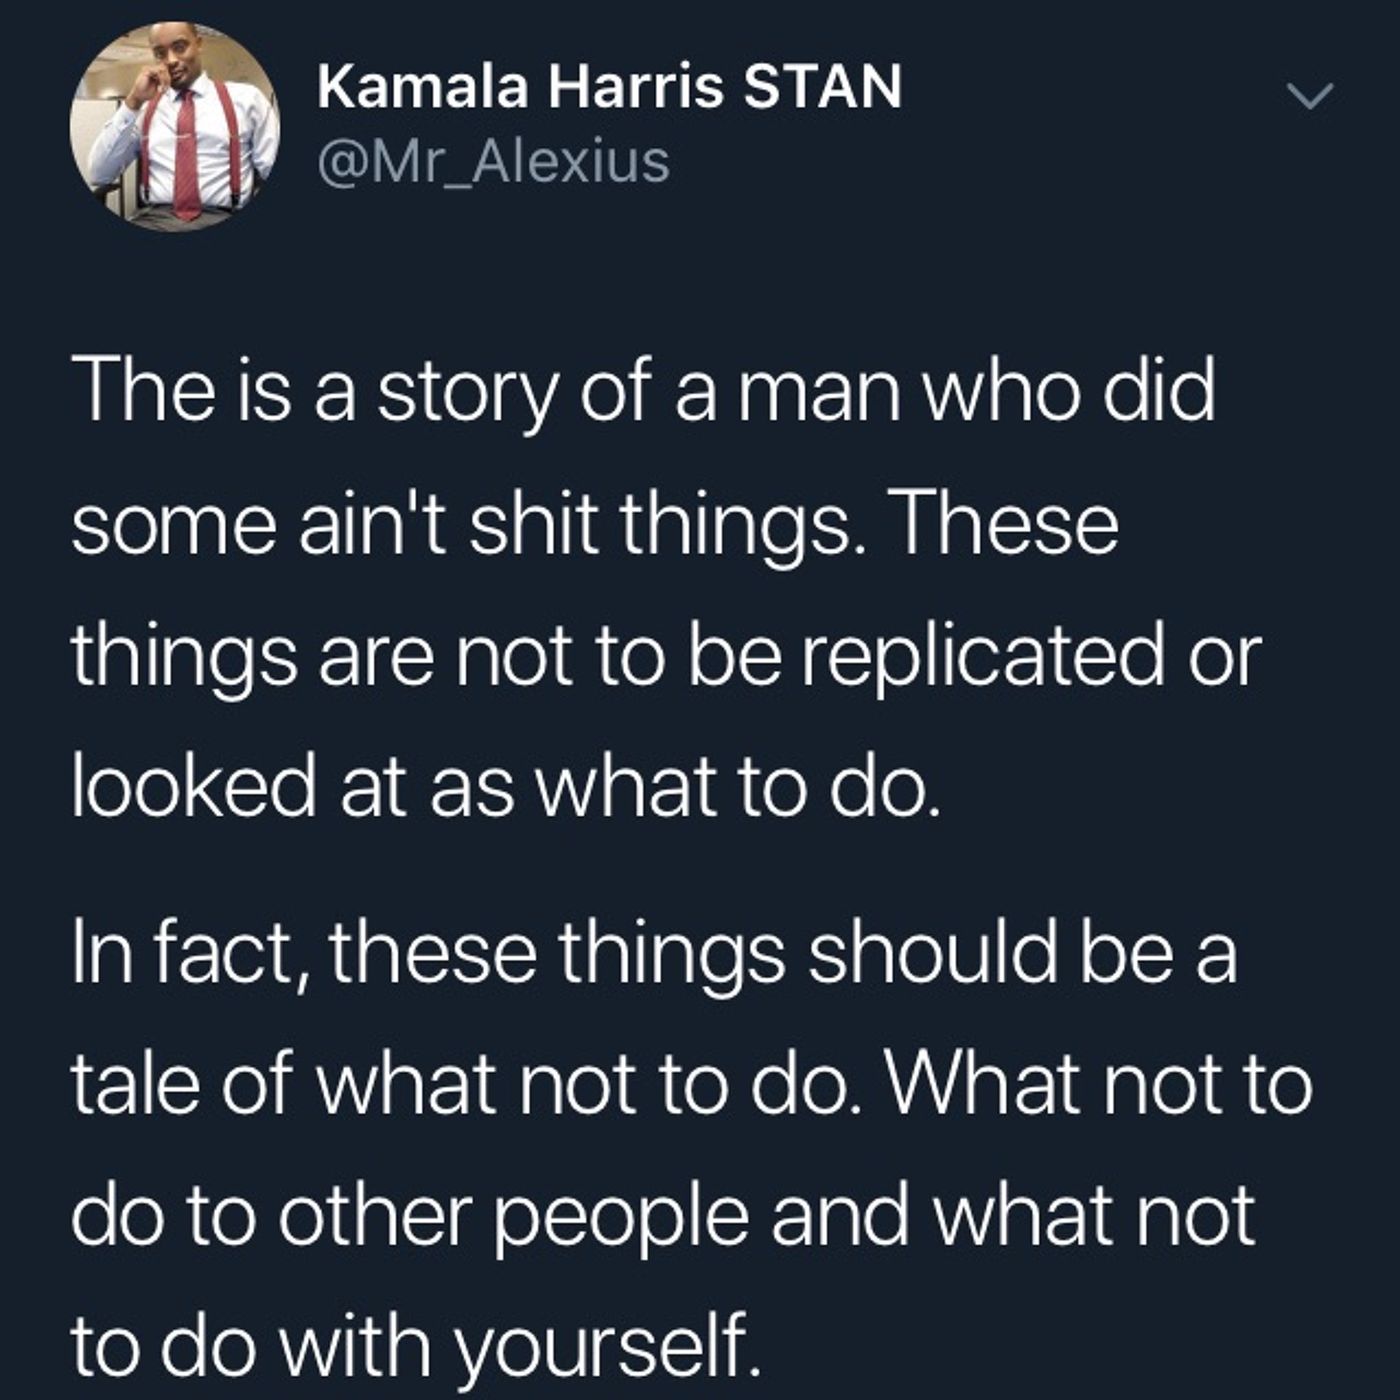Click the word STAN in display name
This screenshot has height=1400, width=1400.
[x=824, y=86]
